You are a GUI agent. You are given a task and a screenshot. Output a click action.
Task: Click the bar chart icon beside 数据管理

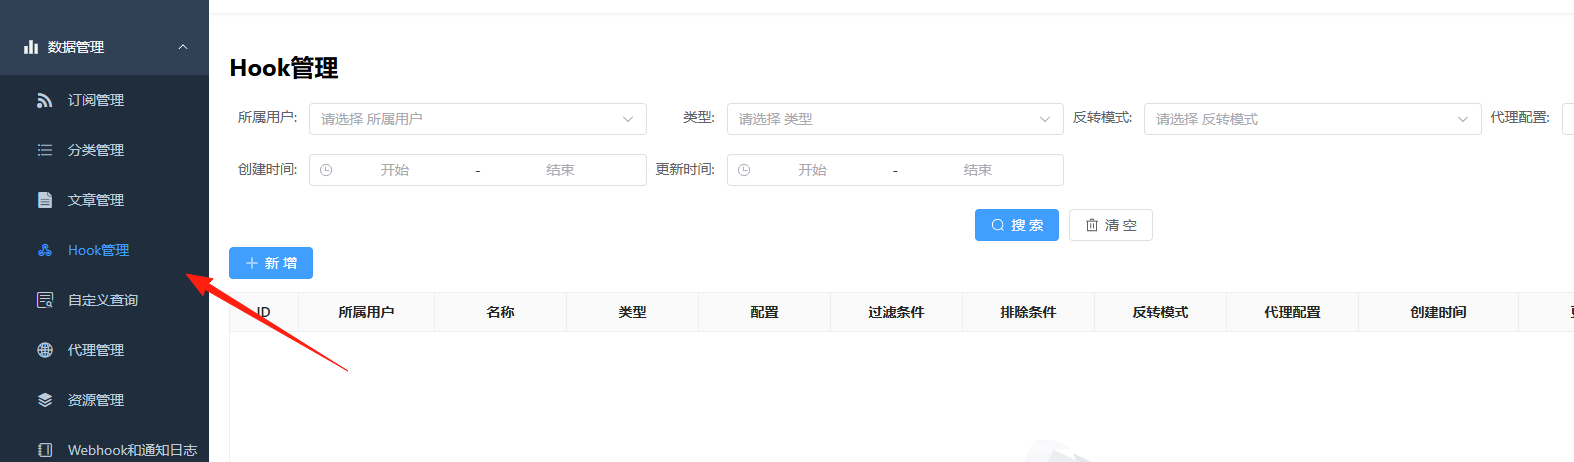(x=31, y=47)
